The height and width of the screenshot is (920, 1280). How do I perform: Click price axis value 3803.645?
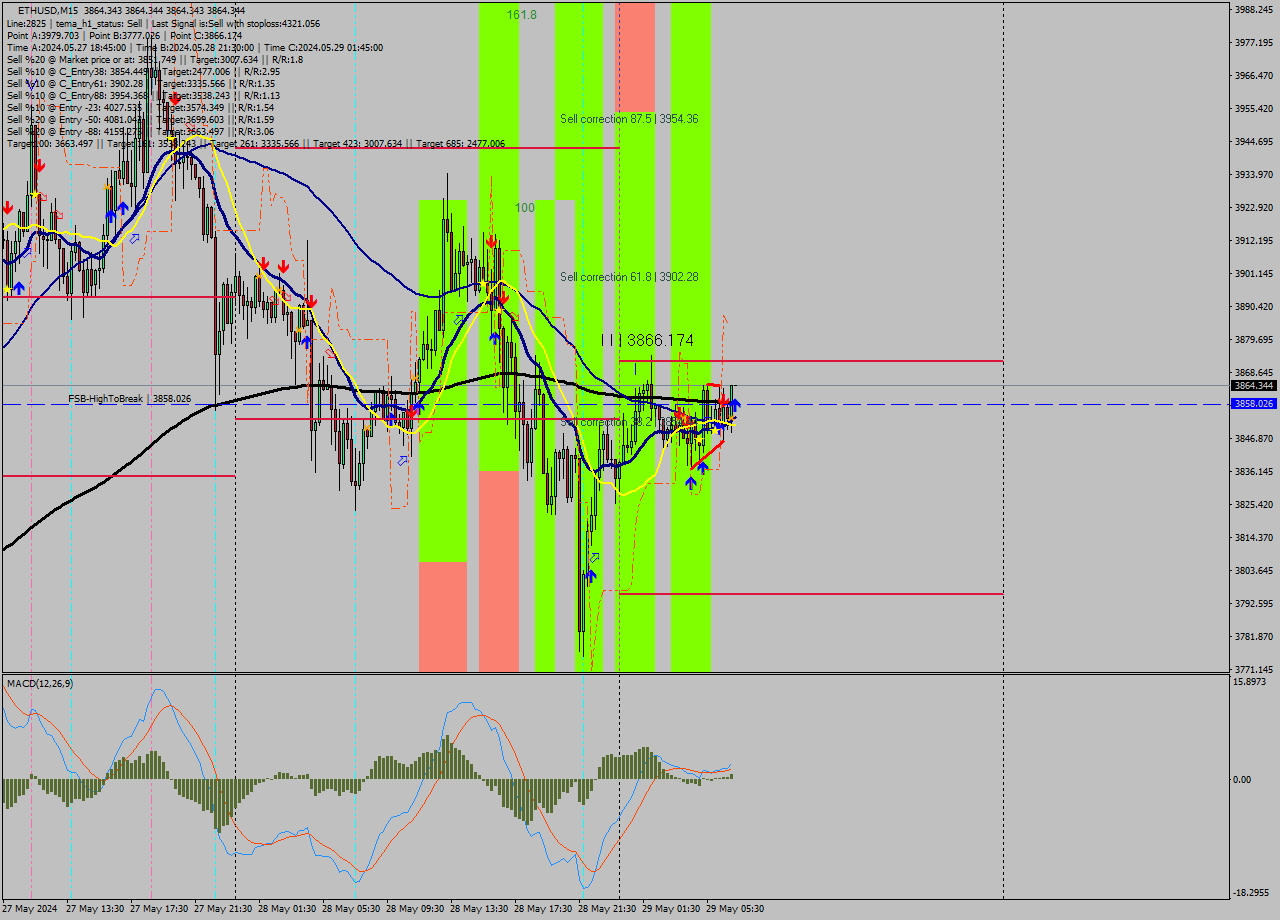point(1255,570)
